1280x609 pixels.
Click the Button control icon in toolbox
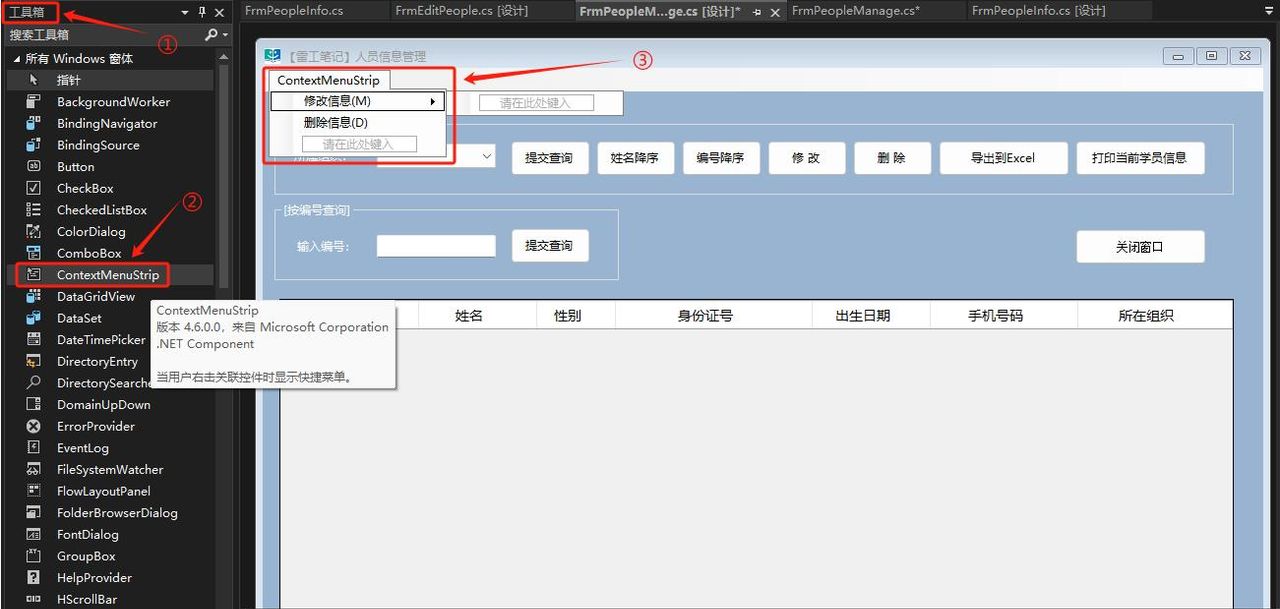[x=34, y=167]
